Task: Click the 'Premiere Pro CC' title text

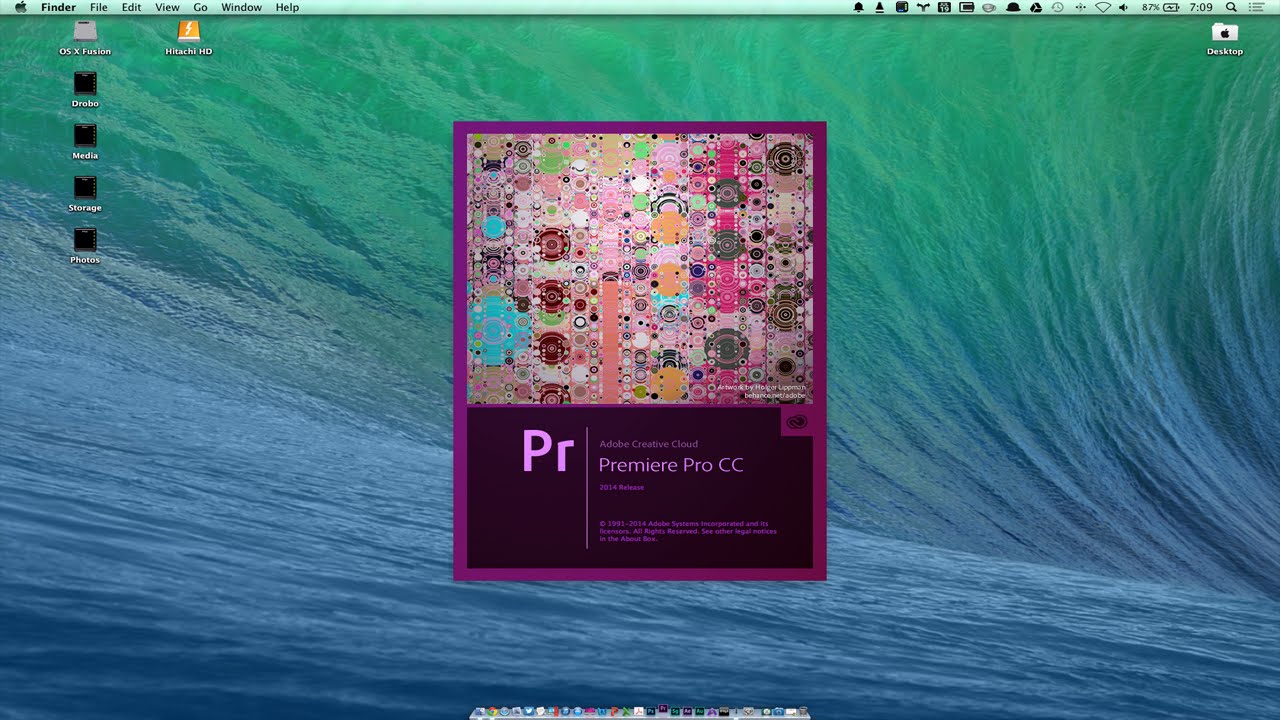Action: (671, 465)
